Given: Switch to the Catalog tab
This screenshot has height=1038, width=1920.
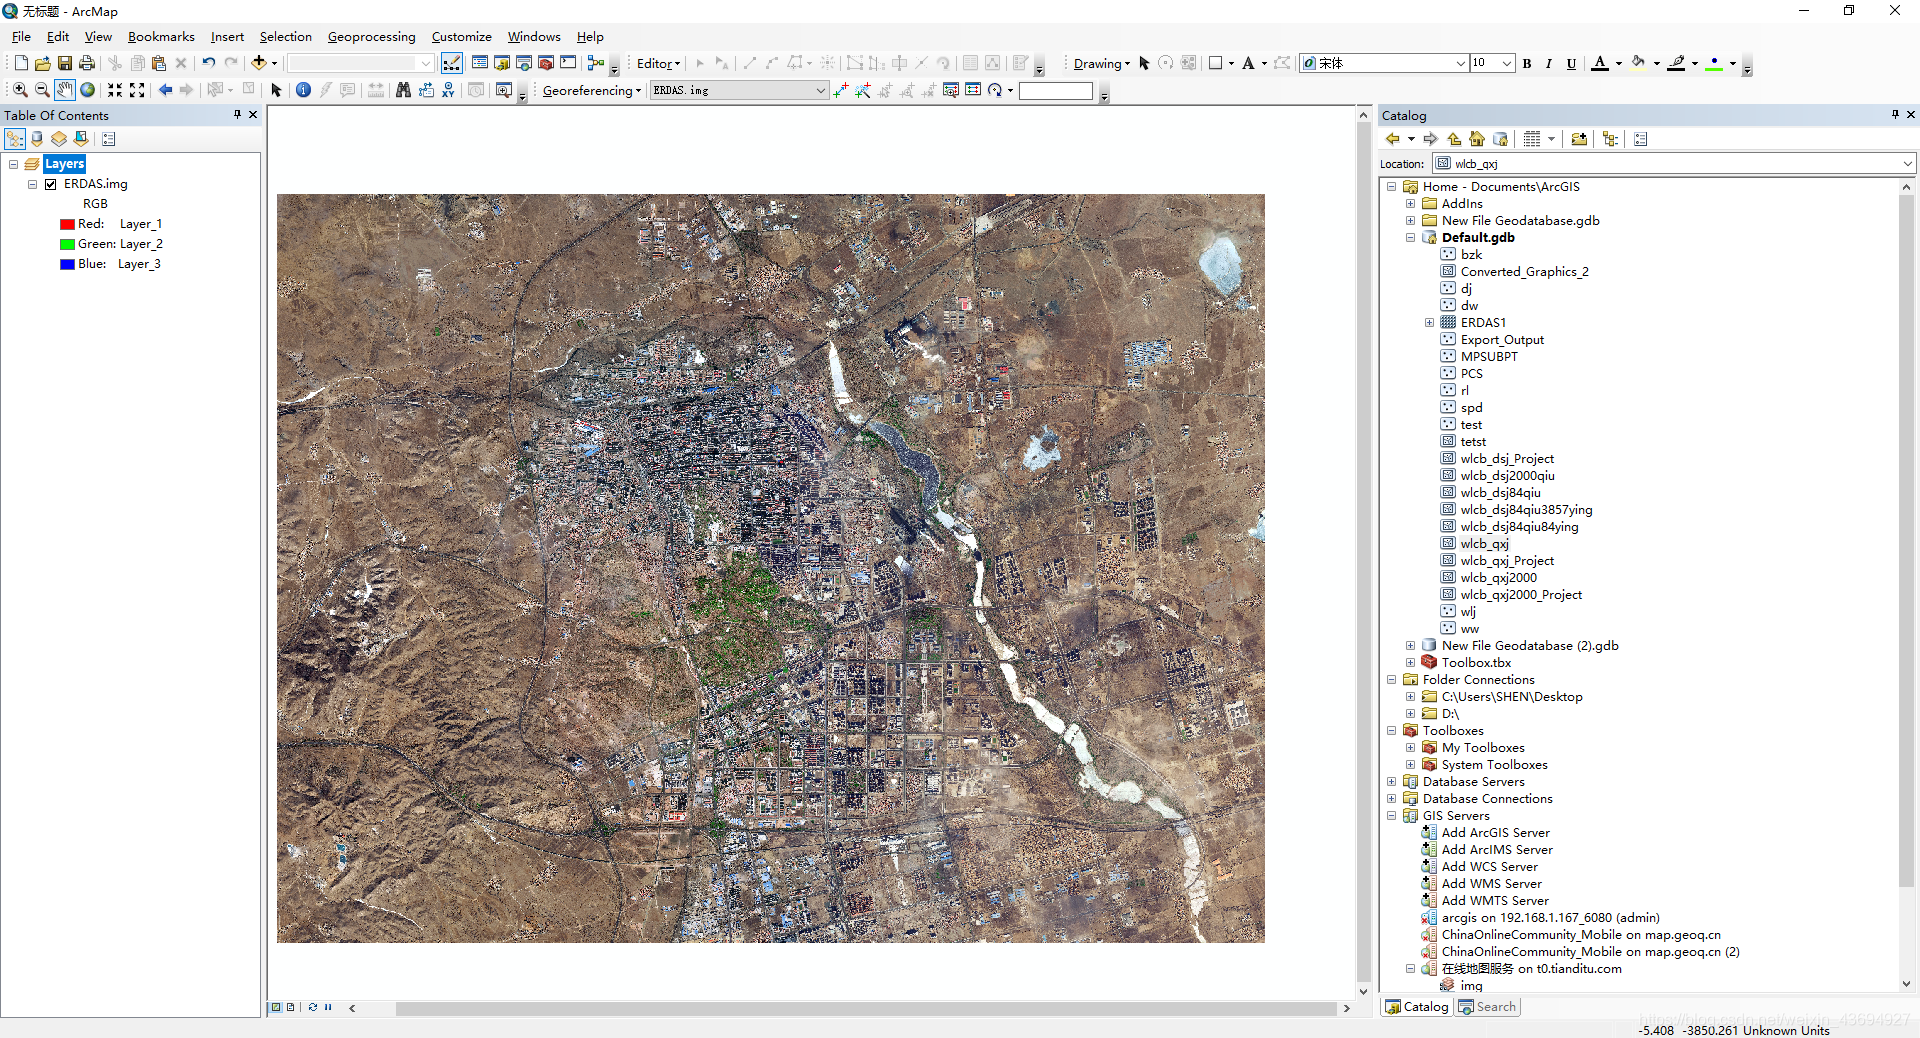Looking at the screenshot, I should tap(1417, 1007).
